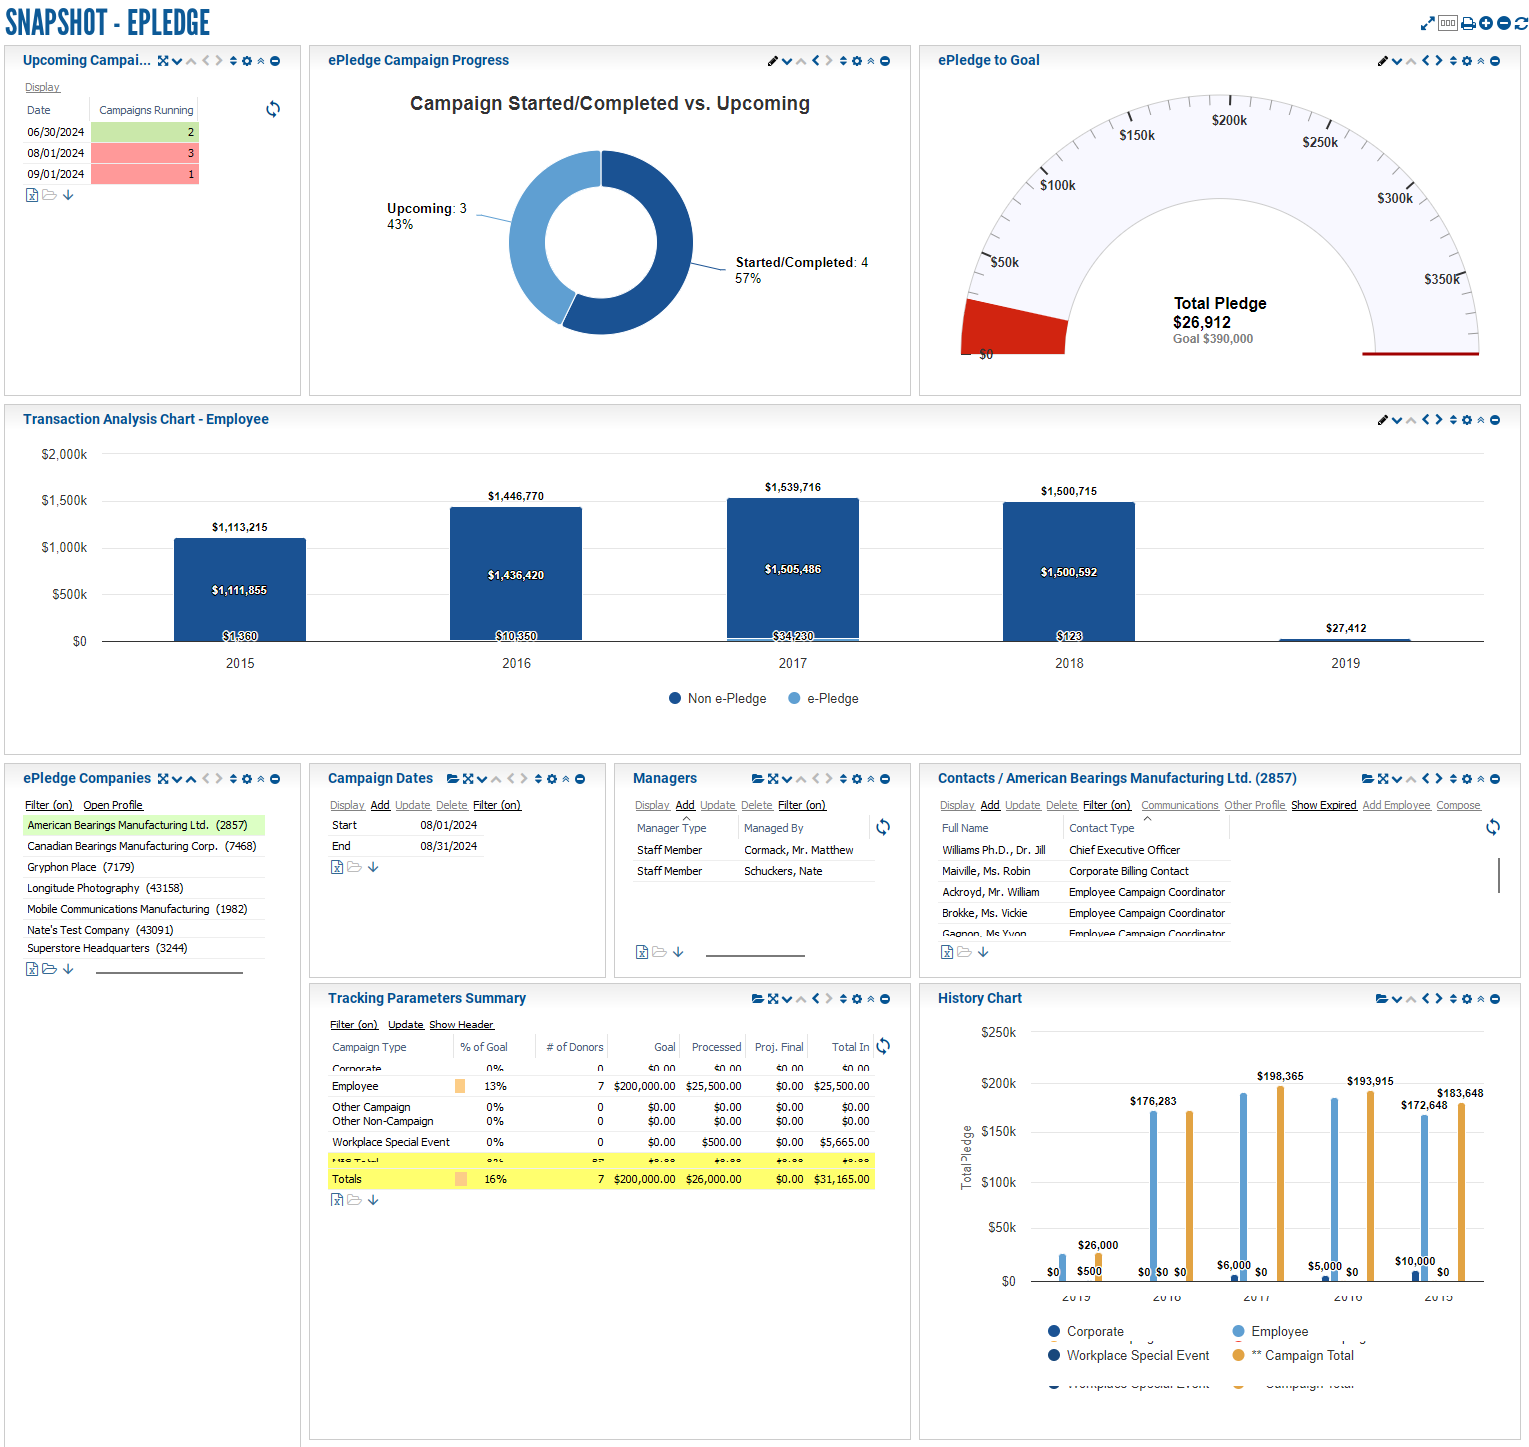The image size is (1529, 1447).
Task: Maximize the Managers panel
Action: click(x=773, y=779)
